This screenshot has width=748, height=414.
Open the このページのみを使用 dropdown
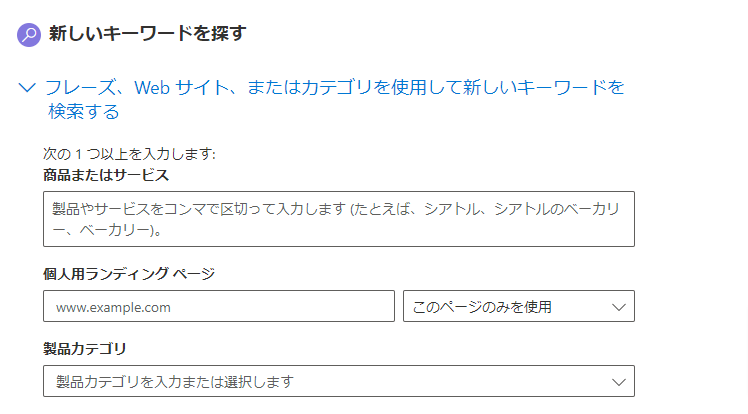tap(518, 307)
